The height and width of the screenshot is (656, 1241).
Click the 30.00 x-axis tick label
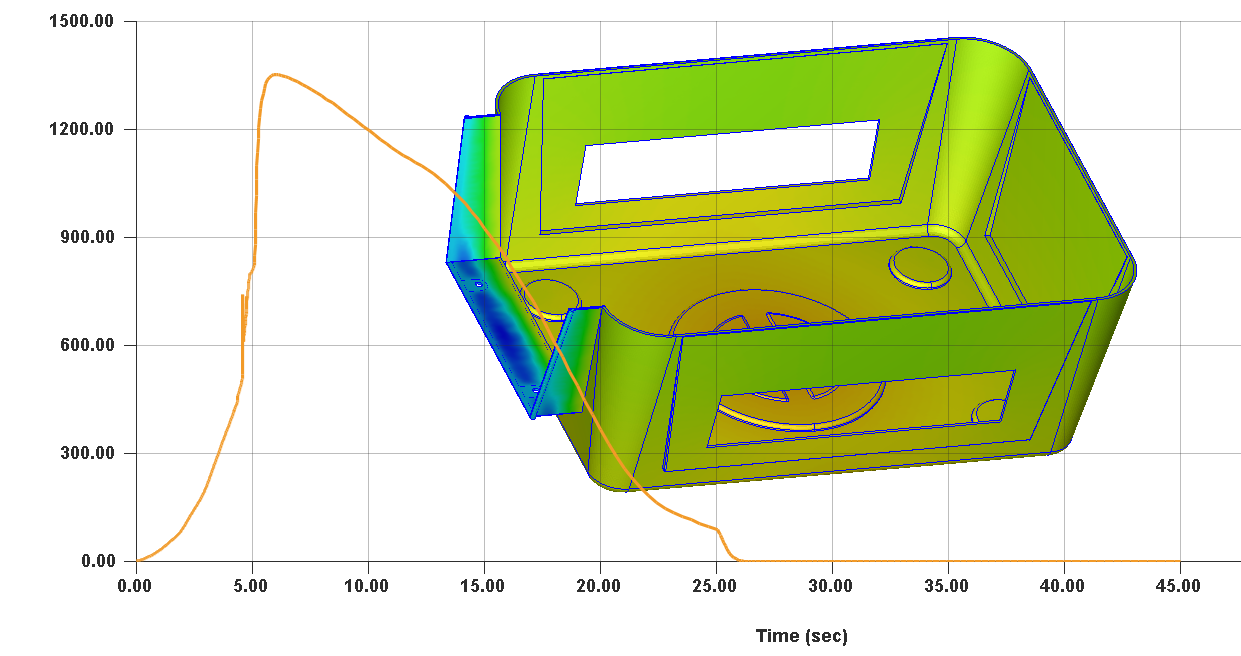[x=832, y=586]
